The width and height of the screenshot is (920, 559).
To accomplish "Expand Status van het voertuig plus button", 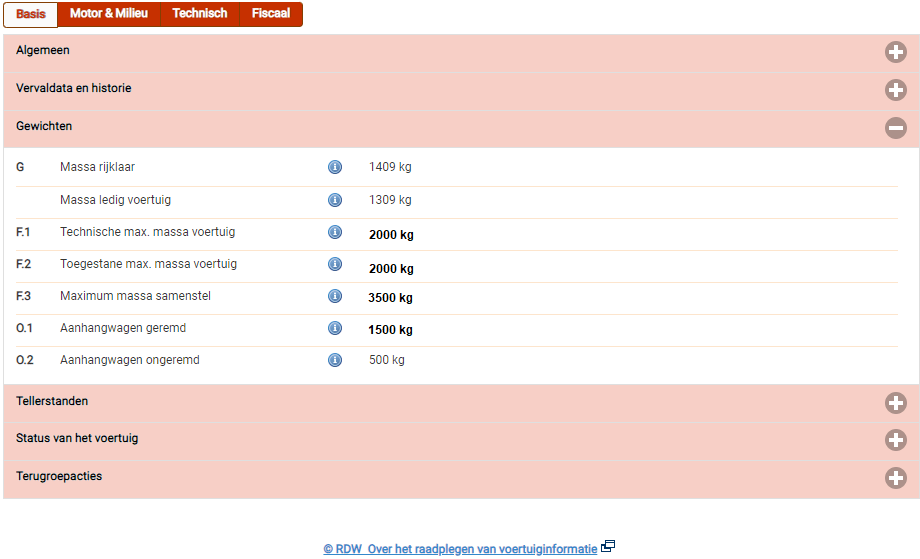I will pyautogui.click(x=895, y=440).
